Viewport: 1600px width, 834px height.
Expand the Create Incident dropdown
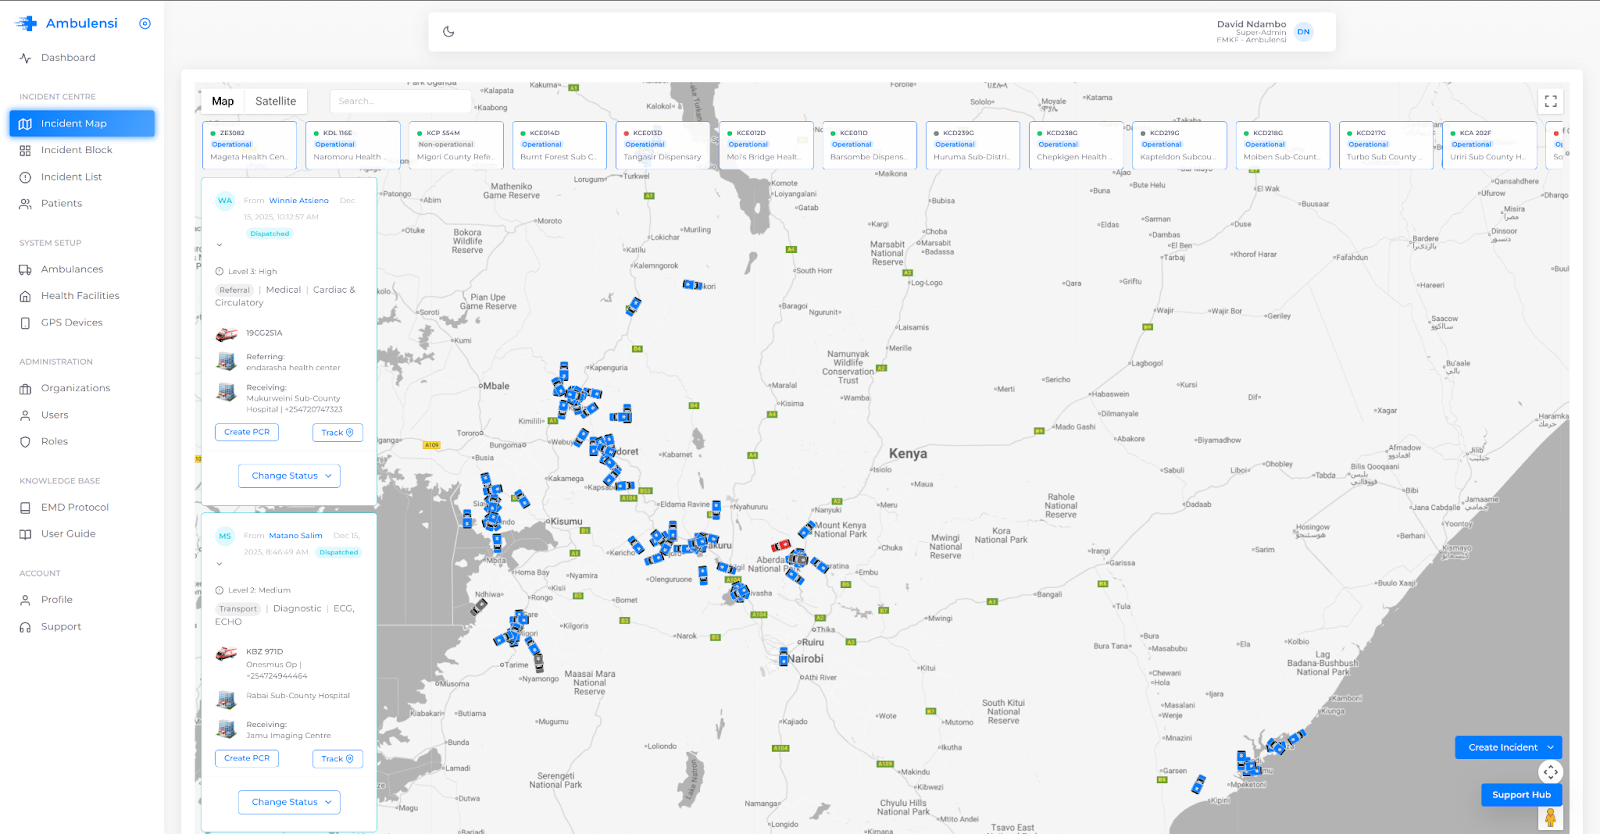(x=1550, y=747)
